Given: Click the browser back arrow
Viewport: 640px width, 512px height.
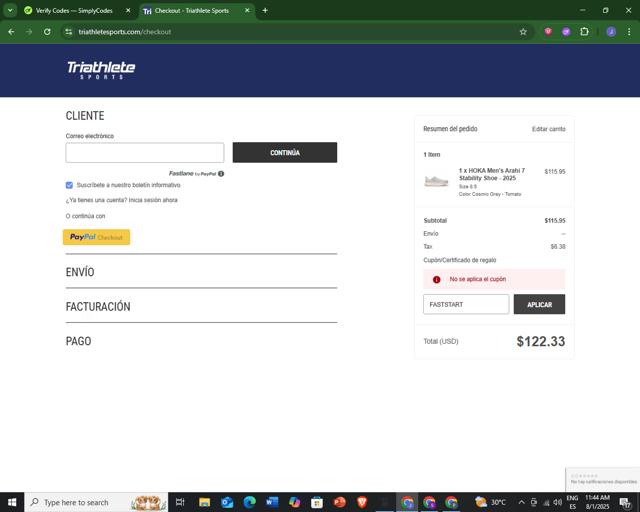Looking at the screenshot, I should [11, 32].
